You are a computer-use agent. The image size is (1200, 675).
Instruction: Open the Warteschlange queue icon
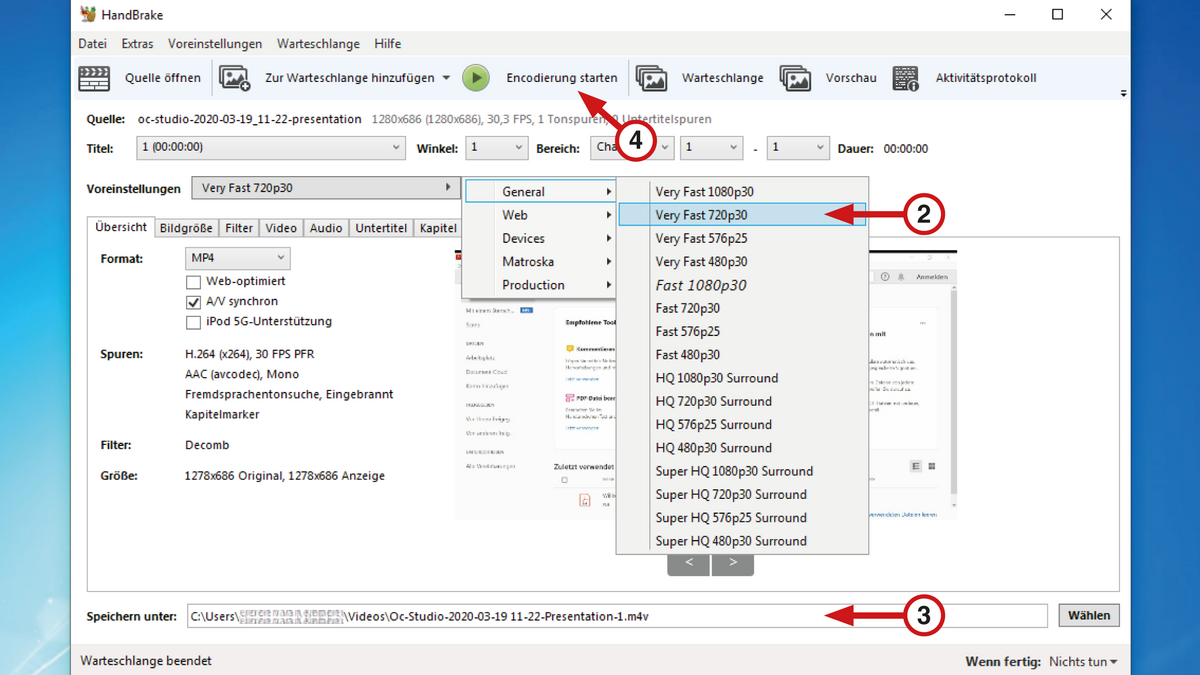(x=651, y=78)
